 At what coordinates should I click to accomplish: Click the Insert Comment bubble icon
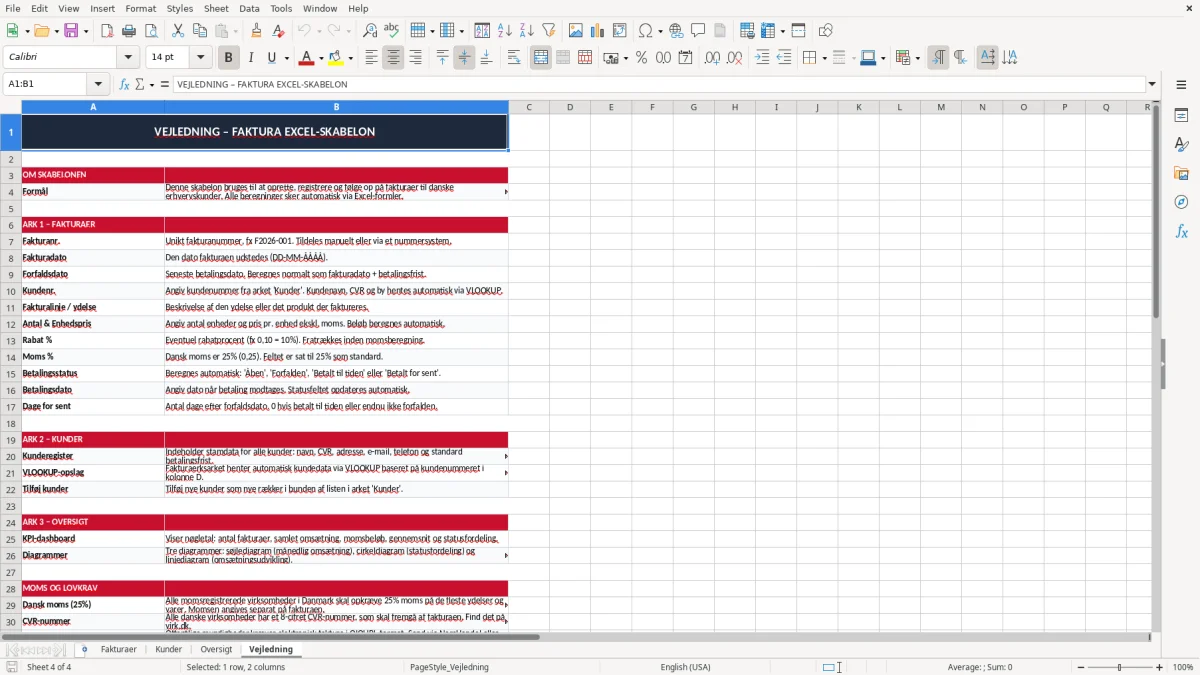(698, 31)
